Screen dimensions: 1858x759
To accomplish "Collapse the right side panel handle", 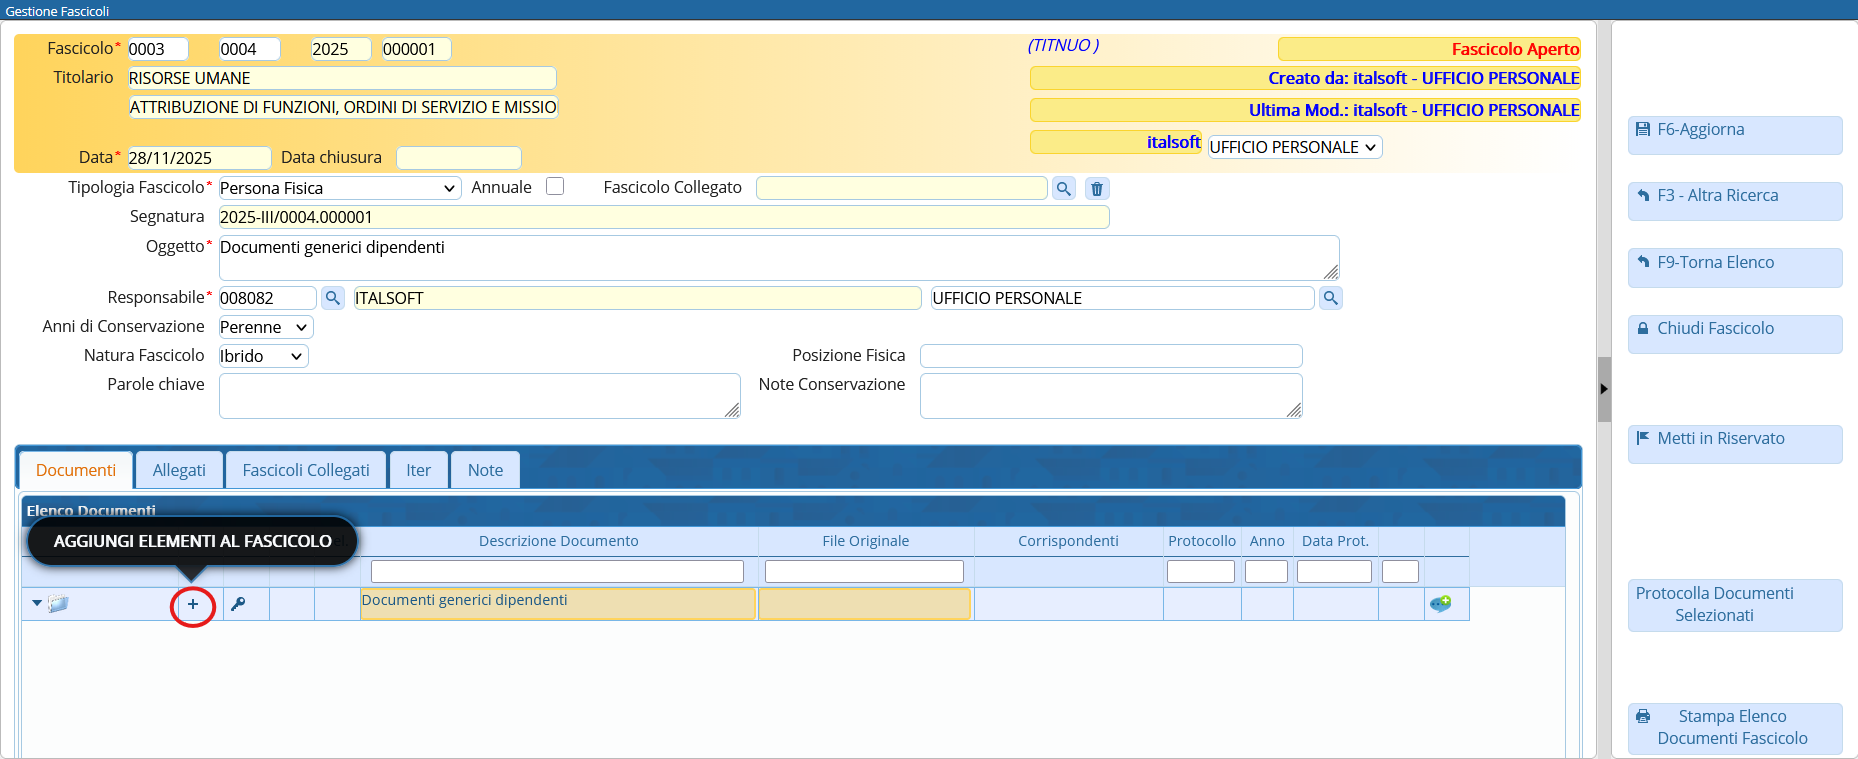I will pos(1603,389).
